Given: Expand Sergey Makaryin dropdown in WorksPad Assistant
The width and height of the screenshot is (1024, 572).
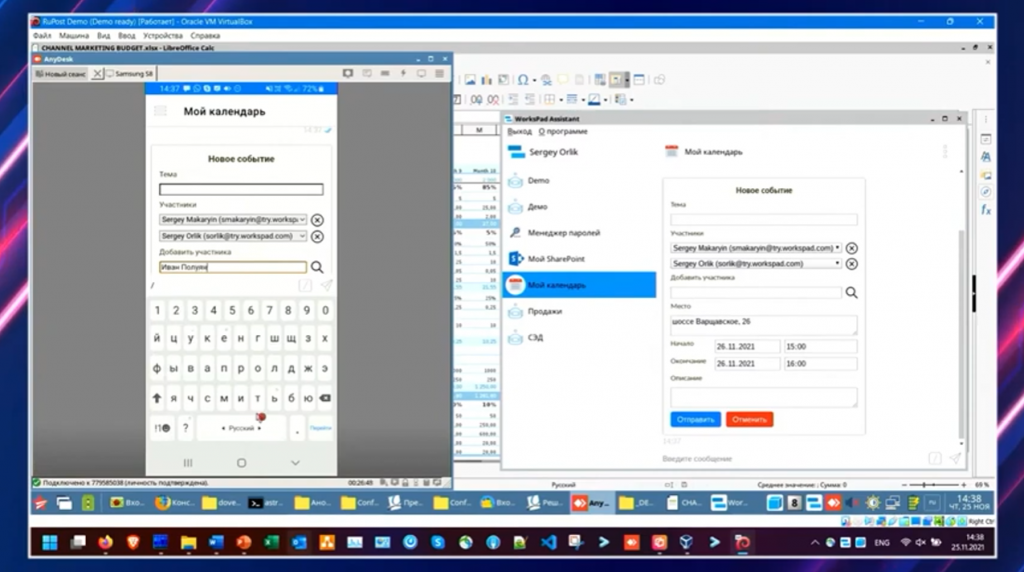Looking at the screenshot, I should tap(837, 248).
